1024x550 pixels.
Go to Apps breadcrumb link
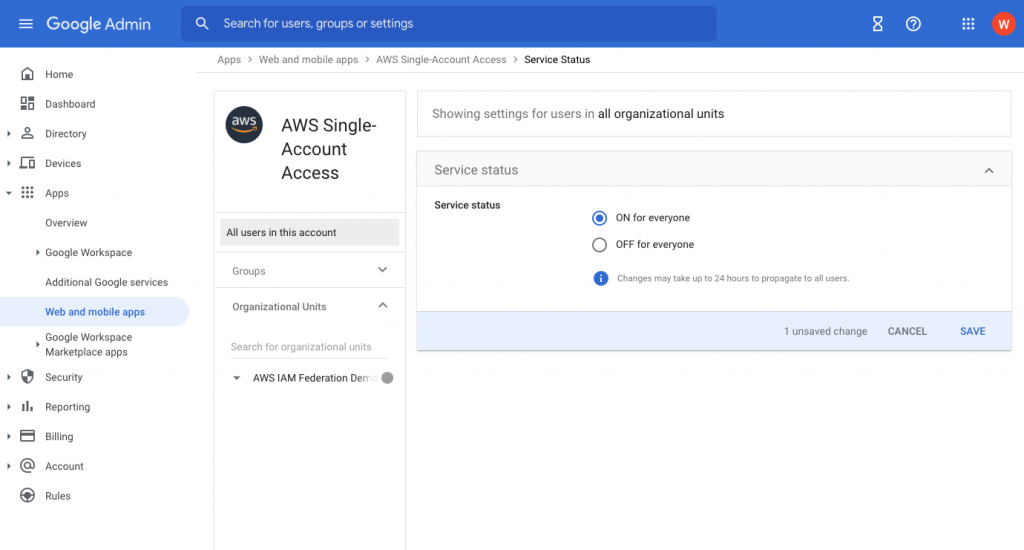click(229, 59)
